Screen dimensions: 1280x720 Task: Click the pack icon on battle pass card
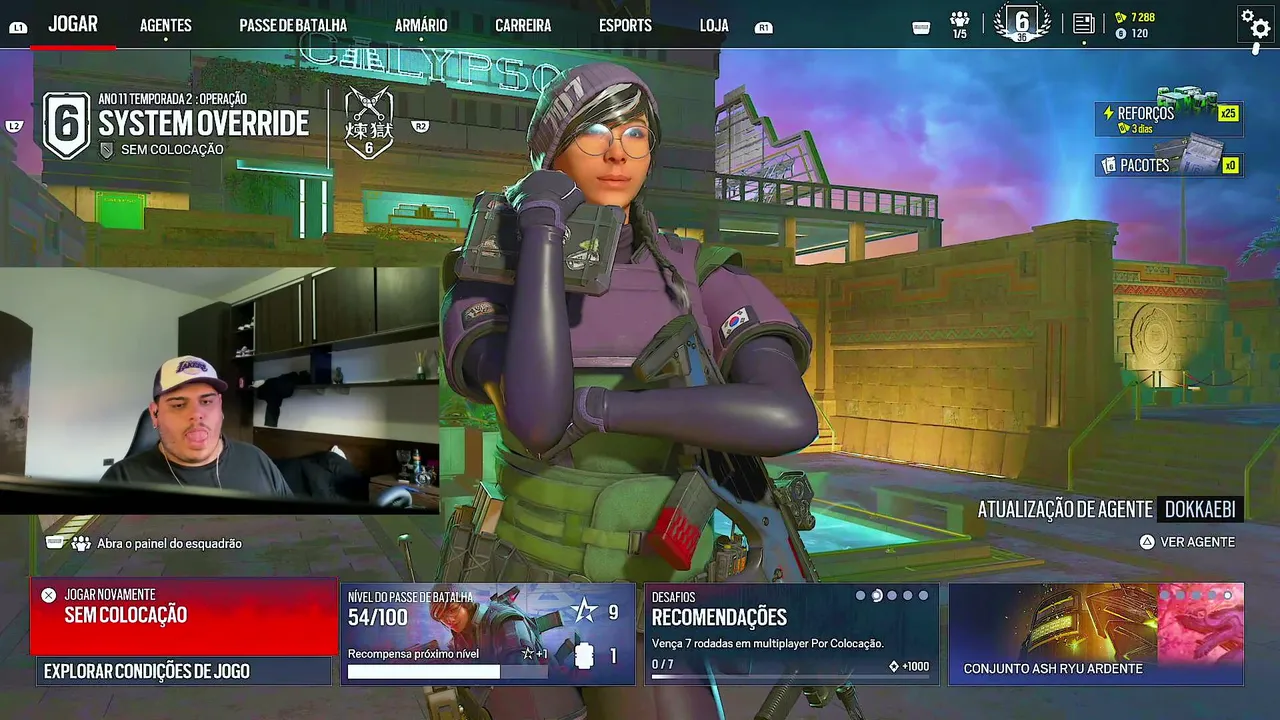[x=585, y=656]
